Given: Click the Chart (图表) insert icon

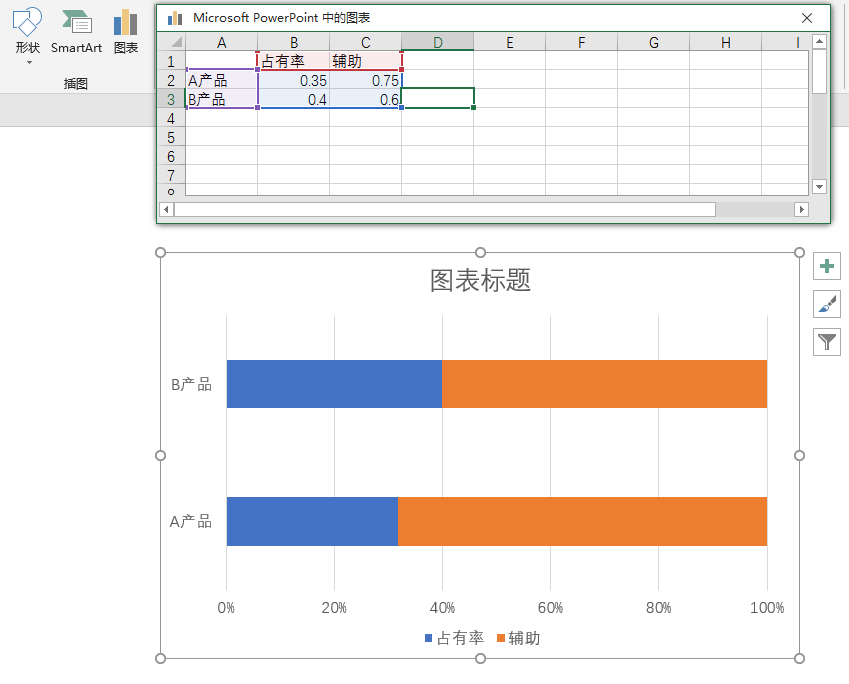Looking at the screenshot, I should click(126, 31).
